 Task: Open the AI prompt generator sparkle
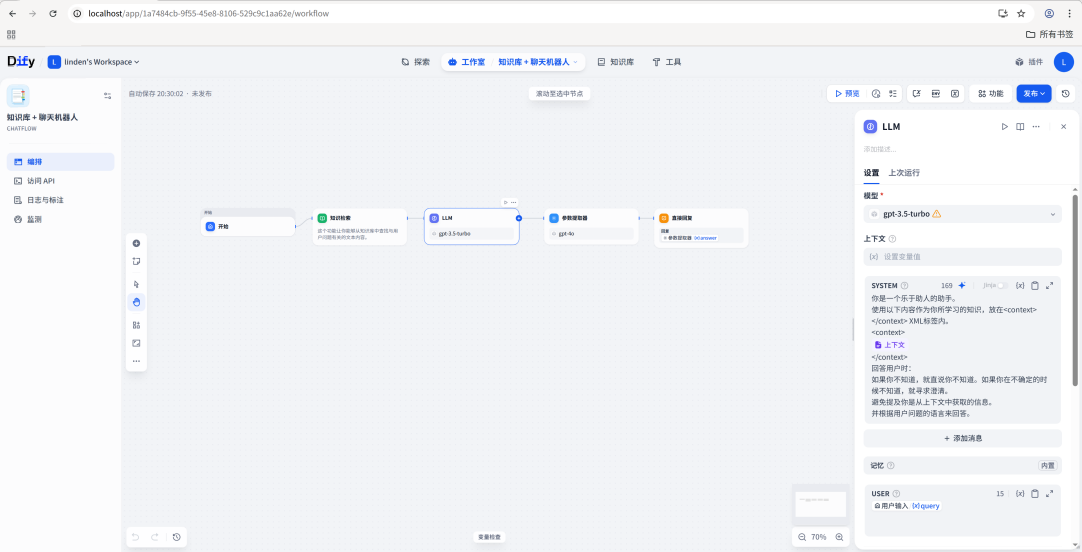[962, 286]
